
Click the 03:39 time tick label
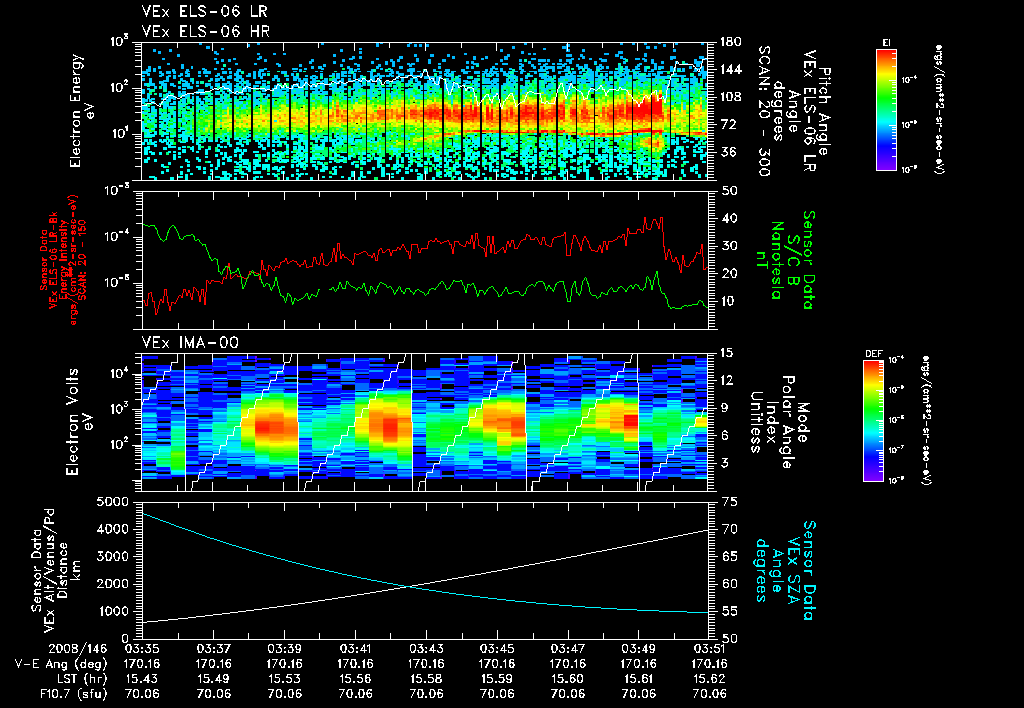[x=284, y=649]
